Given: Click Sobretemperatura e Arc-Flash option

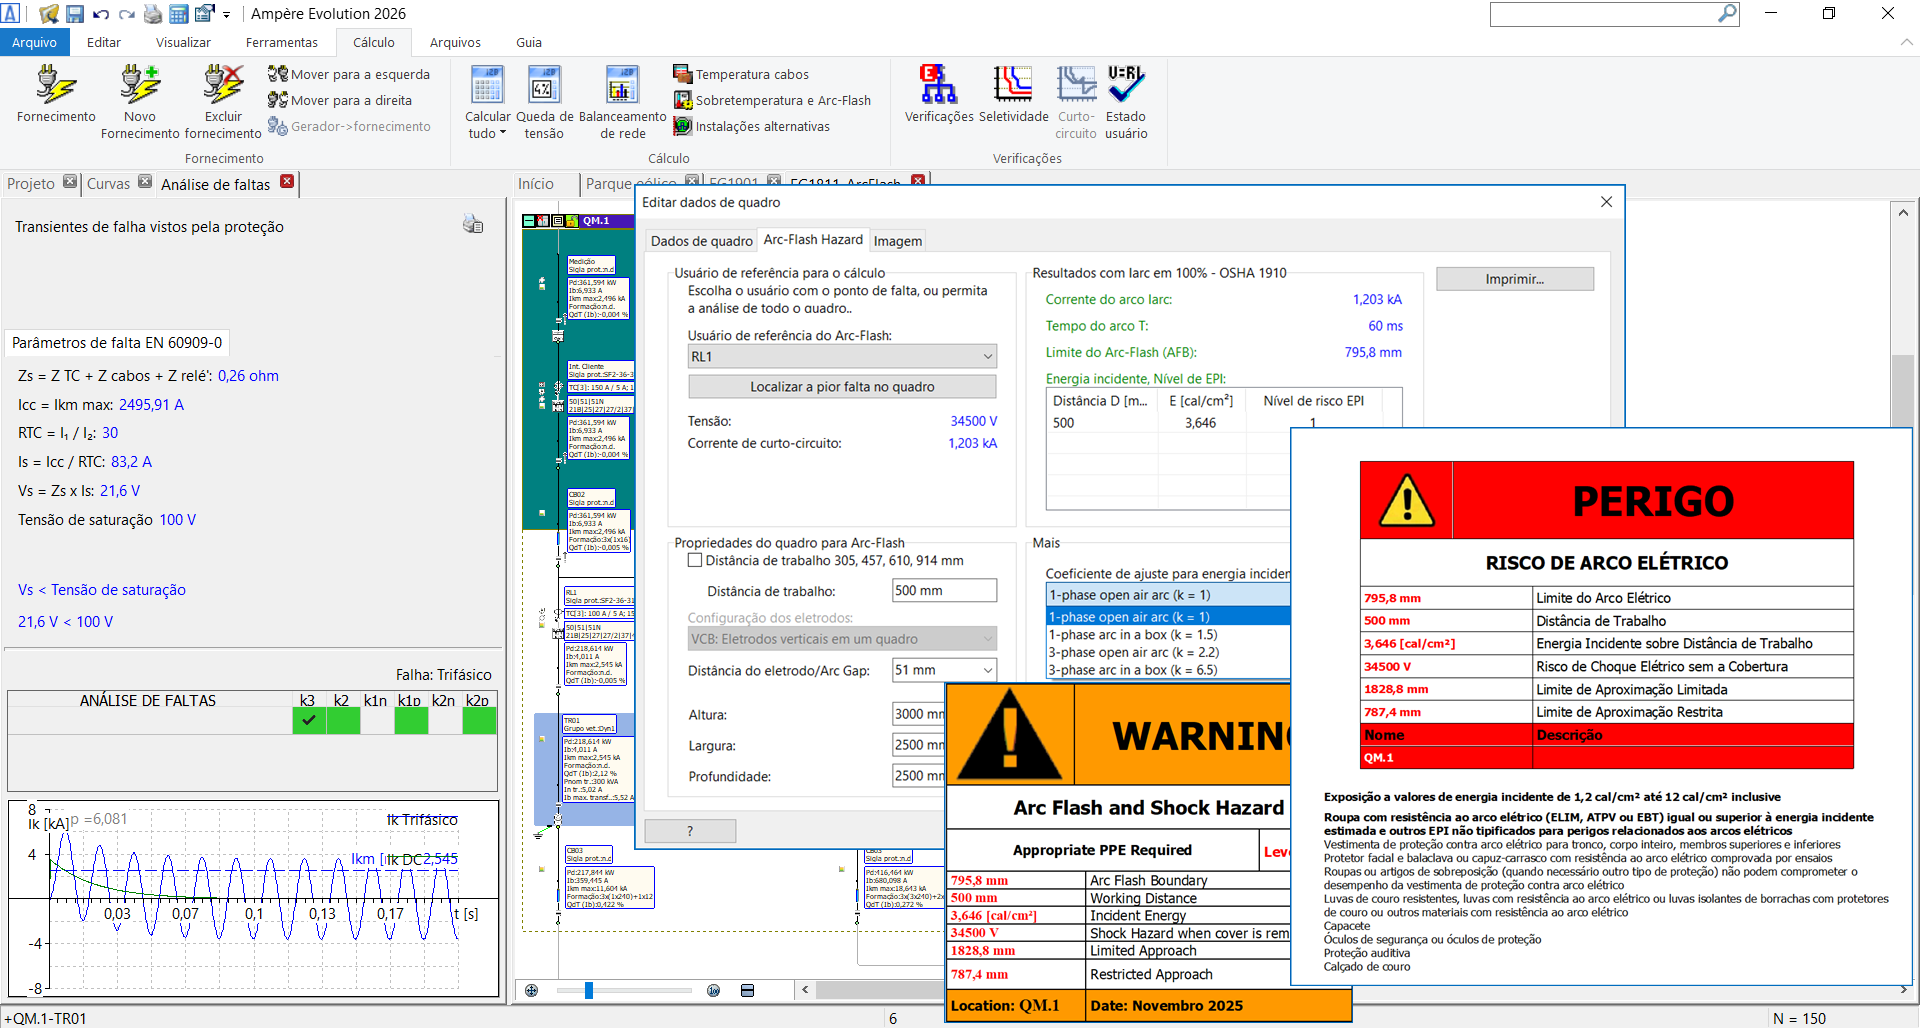Looking at the screenshot, I should point(782,101).
